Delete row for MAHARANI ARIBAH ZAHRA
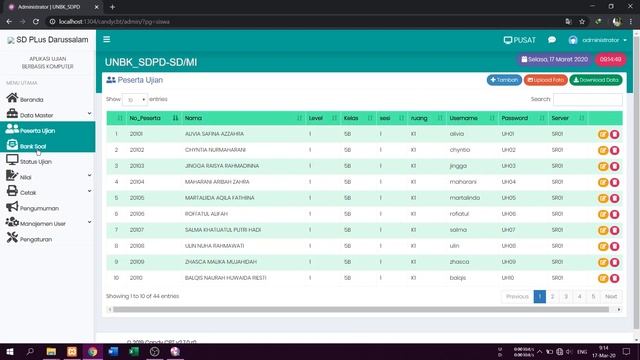 [614, 182]
